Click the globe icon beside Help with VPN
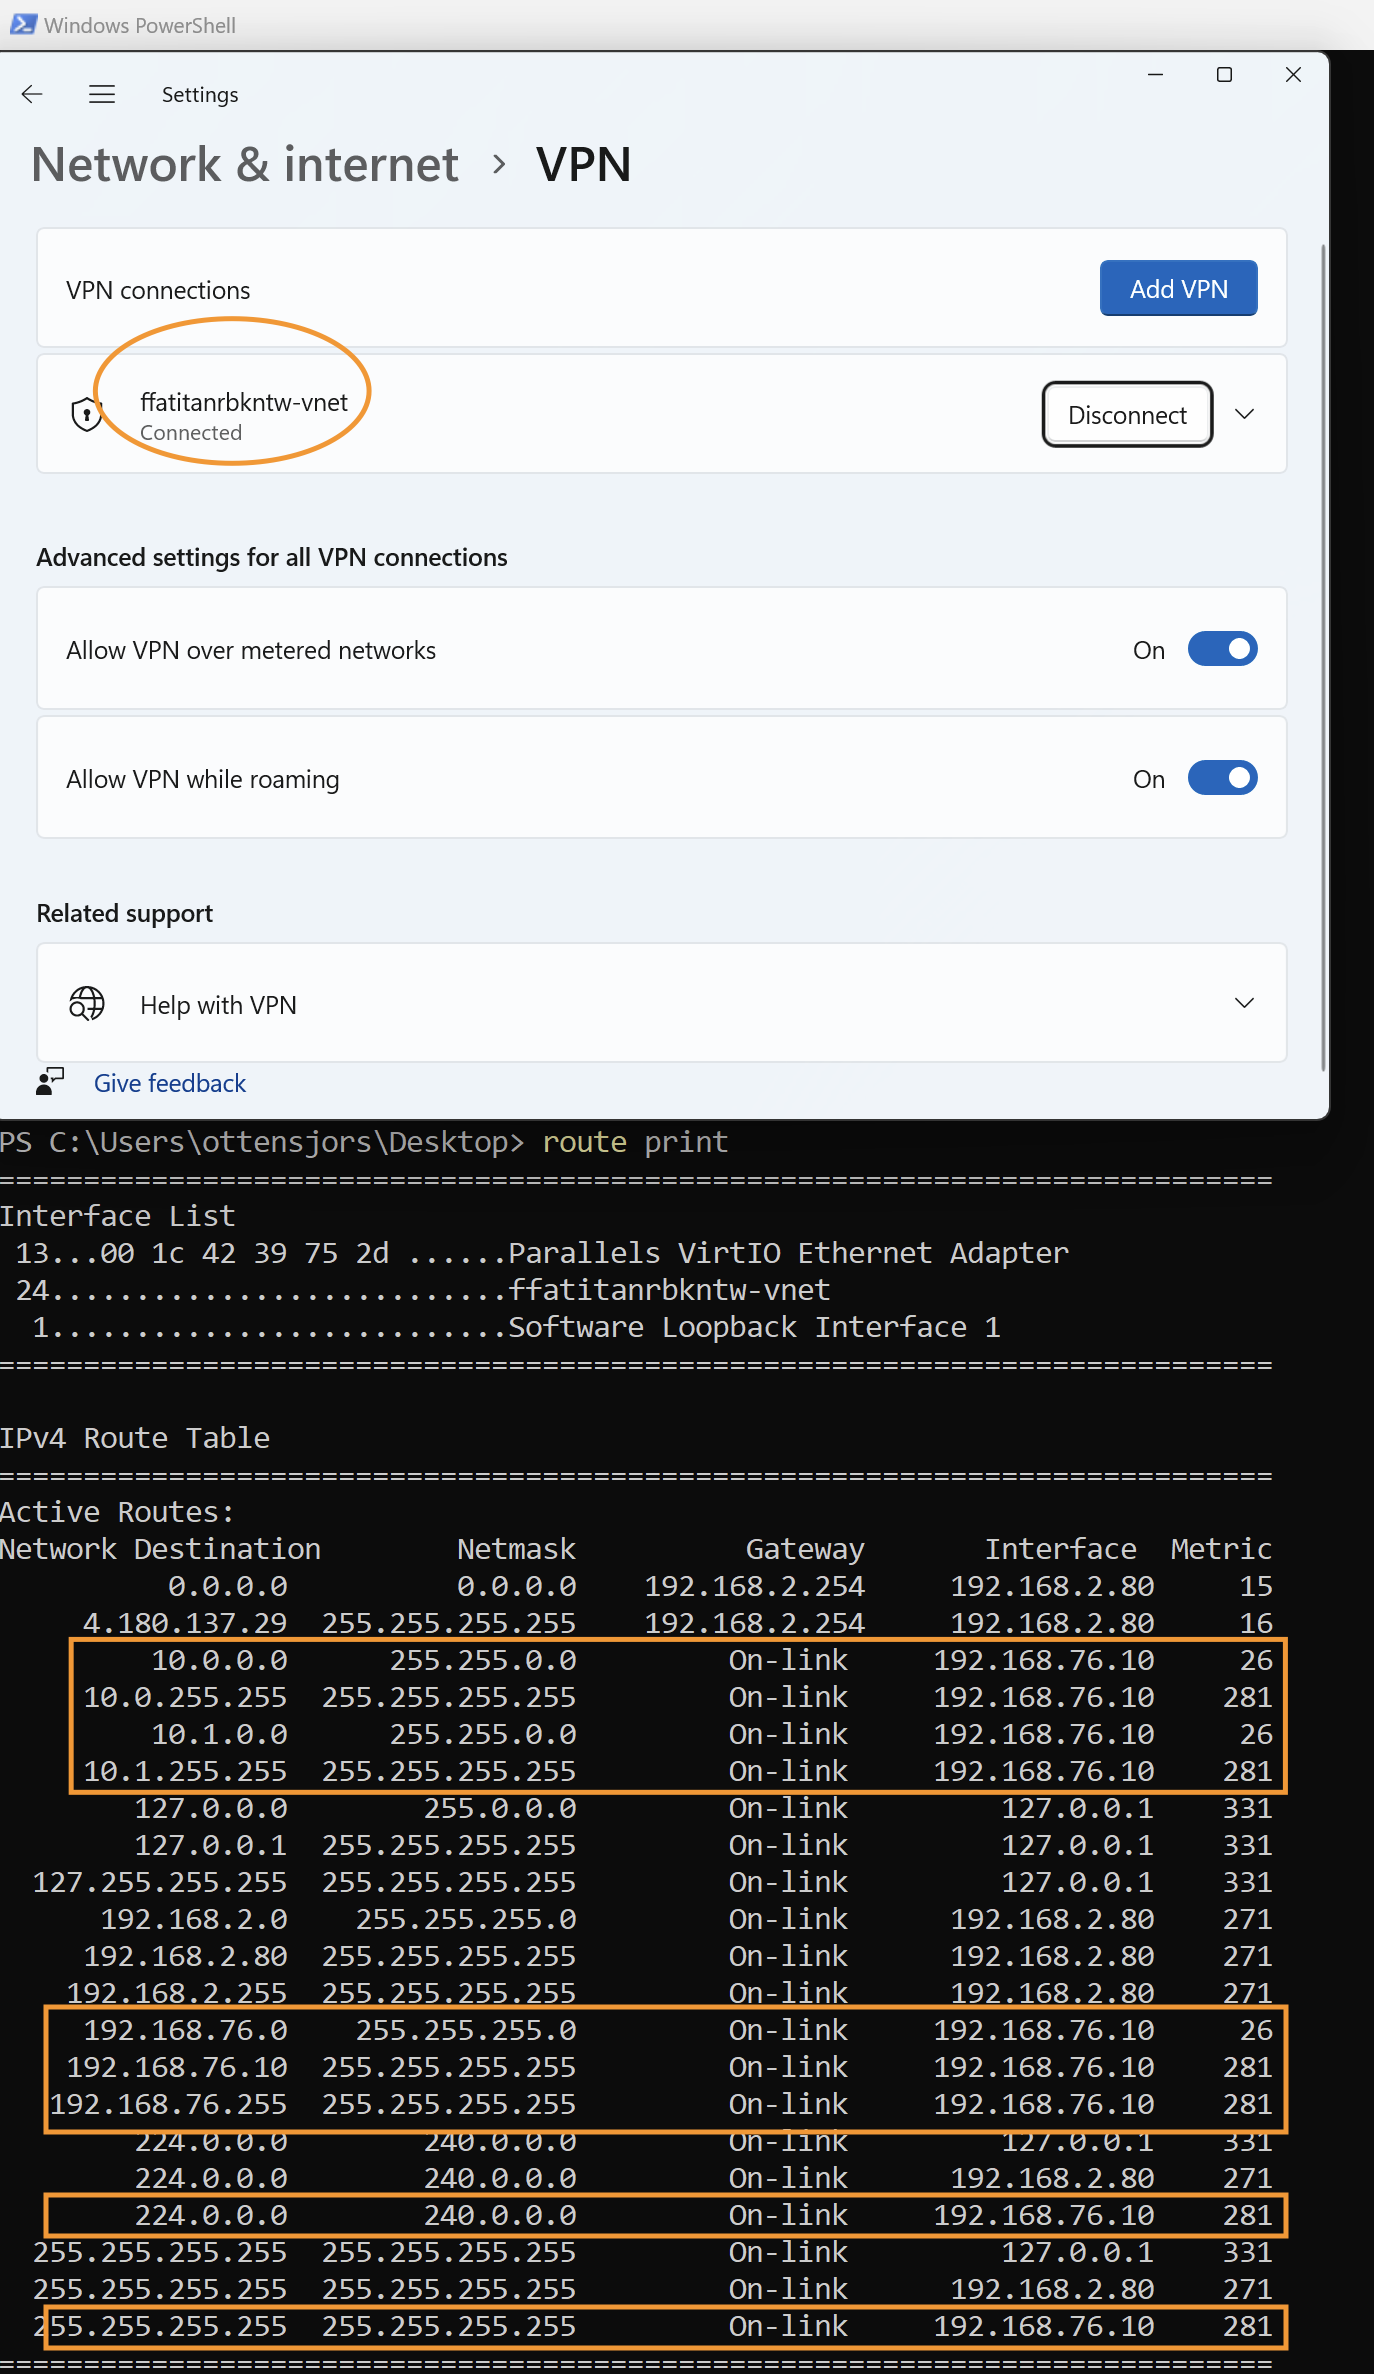Viewport: 1374px width, 2374px height. coord(87,1003)
